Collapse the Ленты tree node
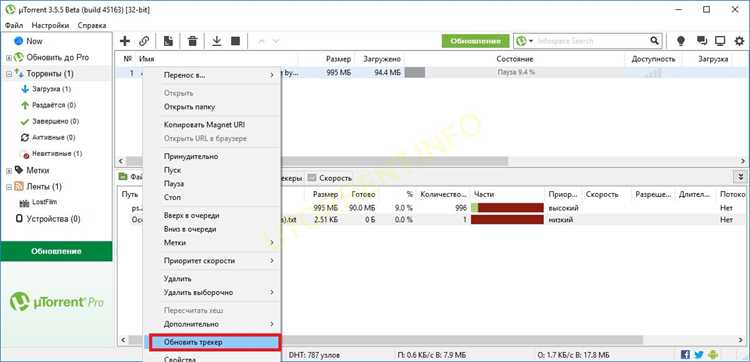 point(9,187)
